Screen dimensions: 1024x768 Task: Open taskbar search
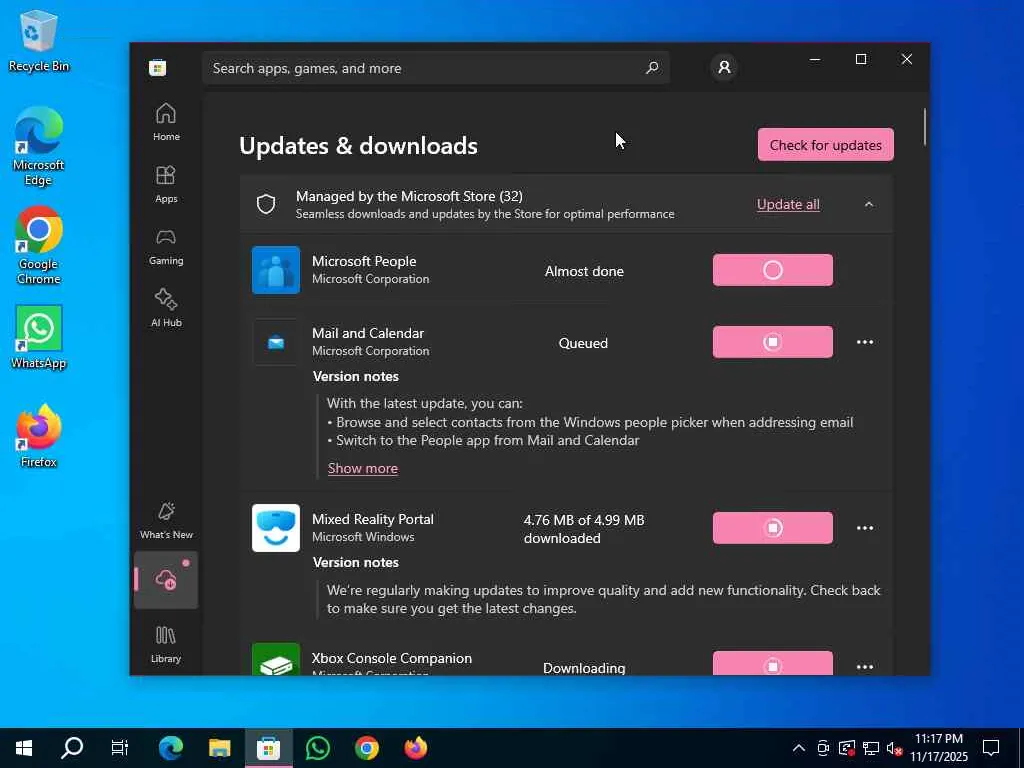[x=72, y=748]
